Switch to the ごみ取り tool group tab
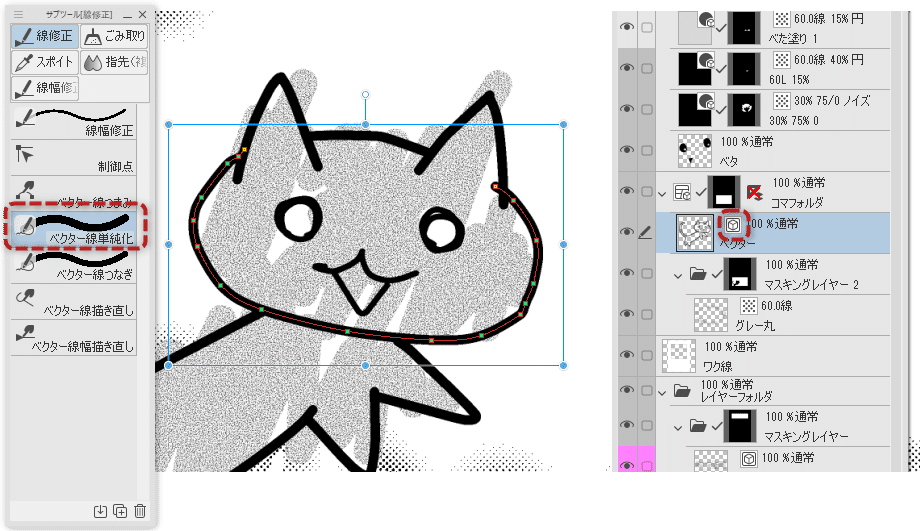920x531 pixels. pos(114,36)
